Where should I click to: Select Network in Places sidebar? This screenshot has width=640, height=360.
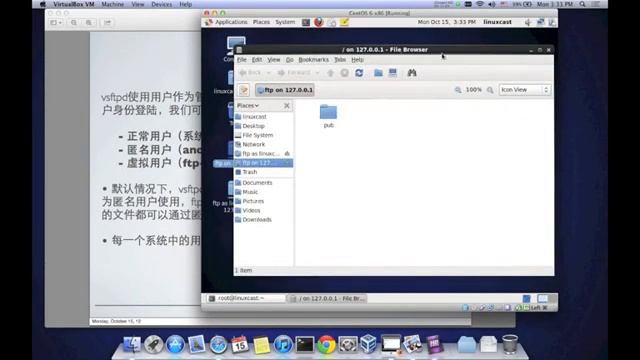[x=264, y=144]
